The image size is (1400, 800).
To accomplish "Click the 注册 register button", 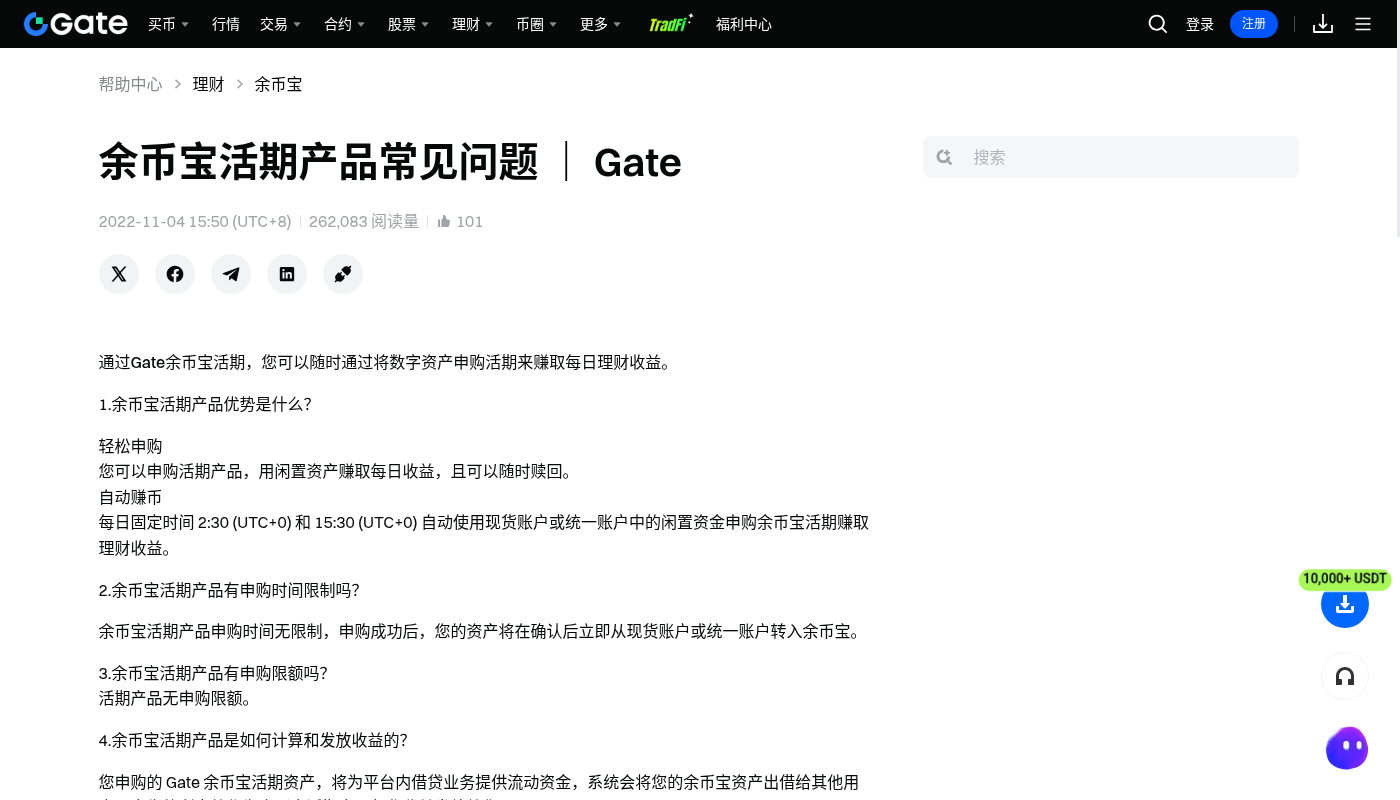I will click(1254, 24).
